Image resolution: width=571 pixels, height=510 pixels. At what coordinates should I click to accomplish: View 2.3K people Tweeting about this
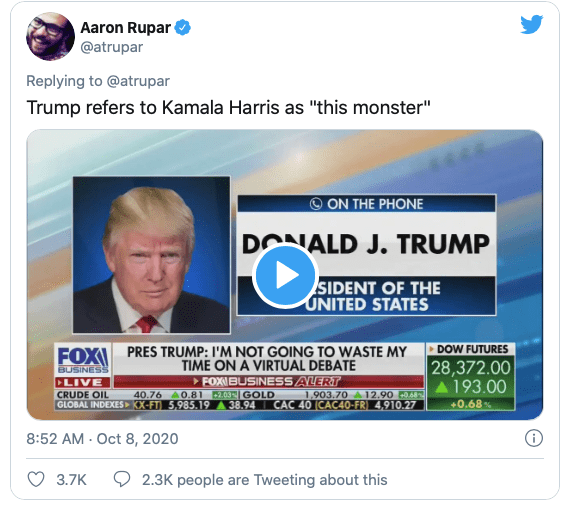pyautogui.click(x=264, y=480)
